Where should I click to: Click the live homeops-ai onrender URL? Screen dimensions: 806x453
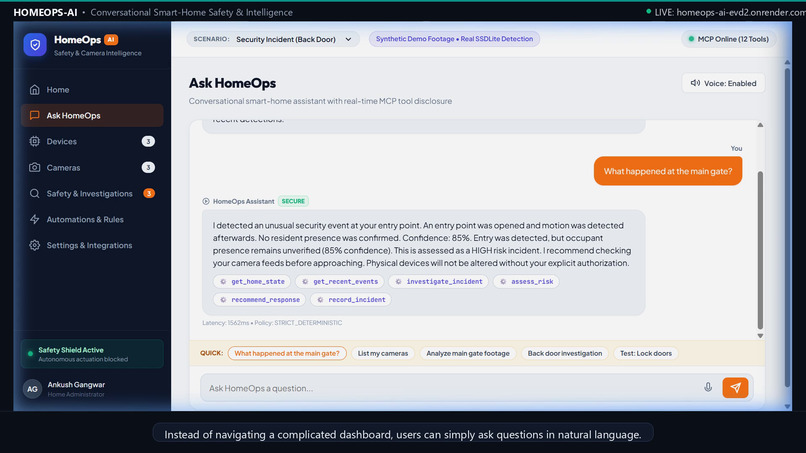click(x=740, y=12)
